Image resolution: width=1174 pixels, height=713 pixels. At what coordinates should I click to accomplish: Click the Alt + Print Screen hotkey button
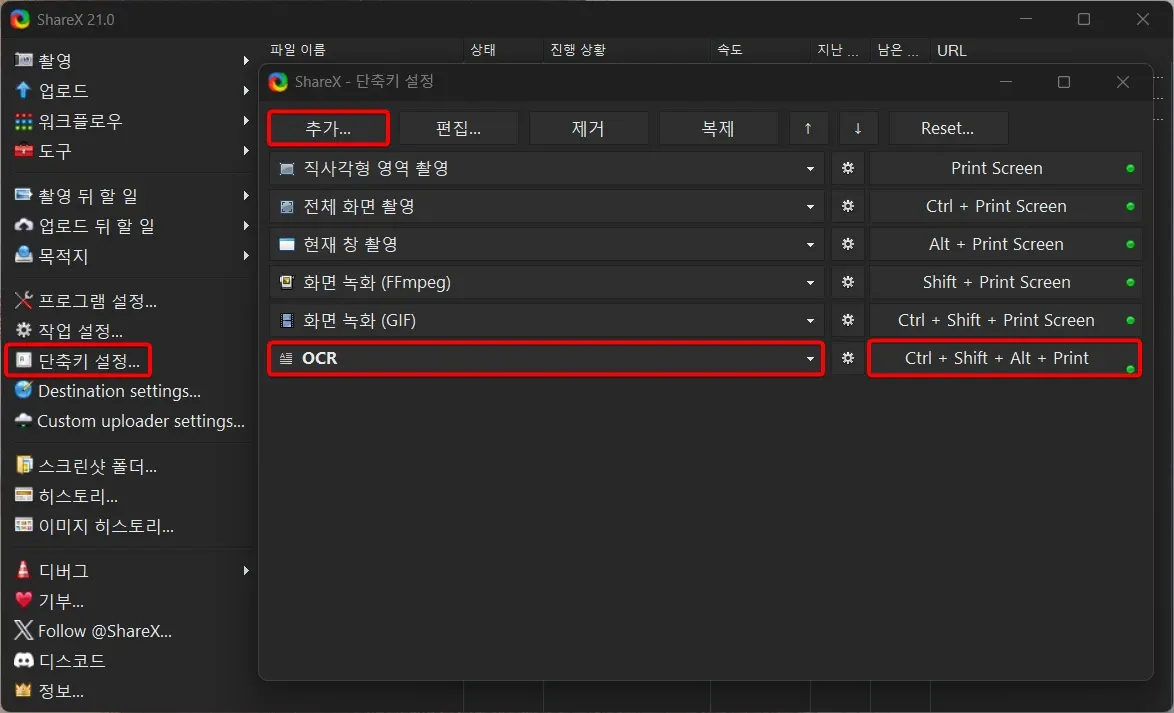1006,244
